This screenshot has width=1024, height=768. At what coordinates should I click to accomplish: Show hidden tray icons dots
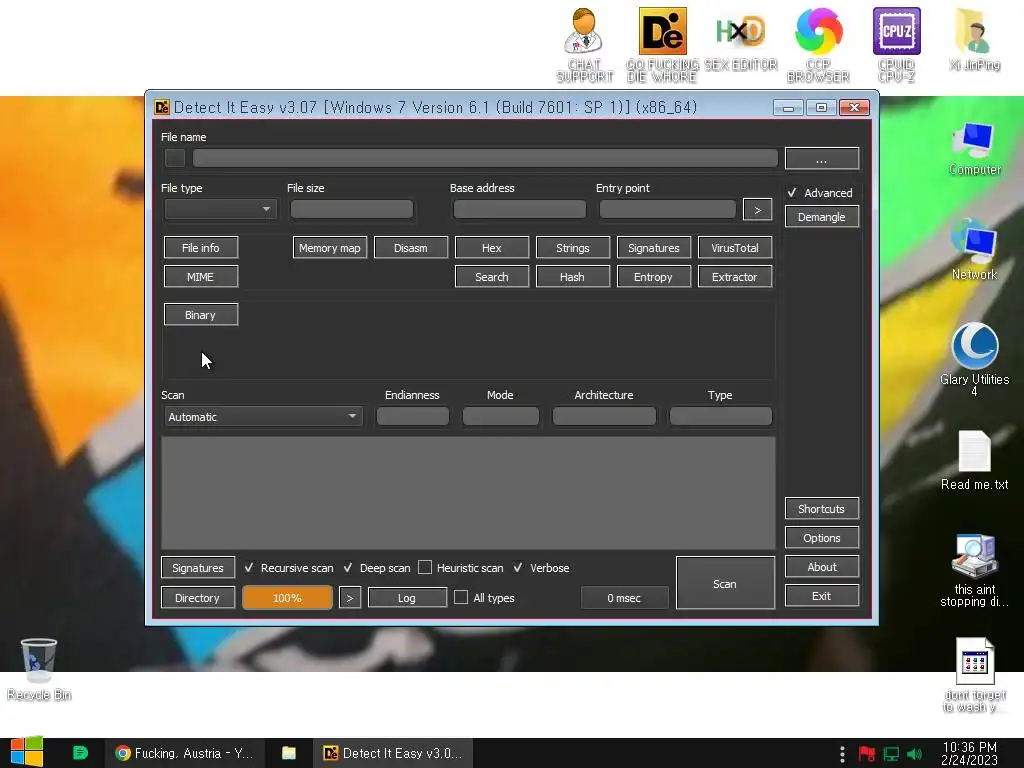[x=842, y=754]
